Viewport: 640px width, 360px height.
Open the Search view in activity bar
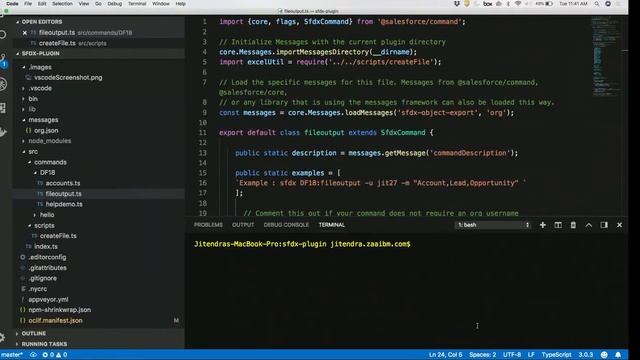pos(3,35)
